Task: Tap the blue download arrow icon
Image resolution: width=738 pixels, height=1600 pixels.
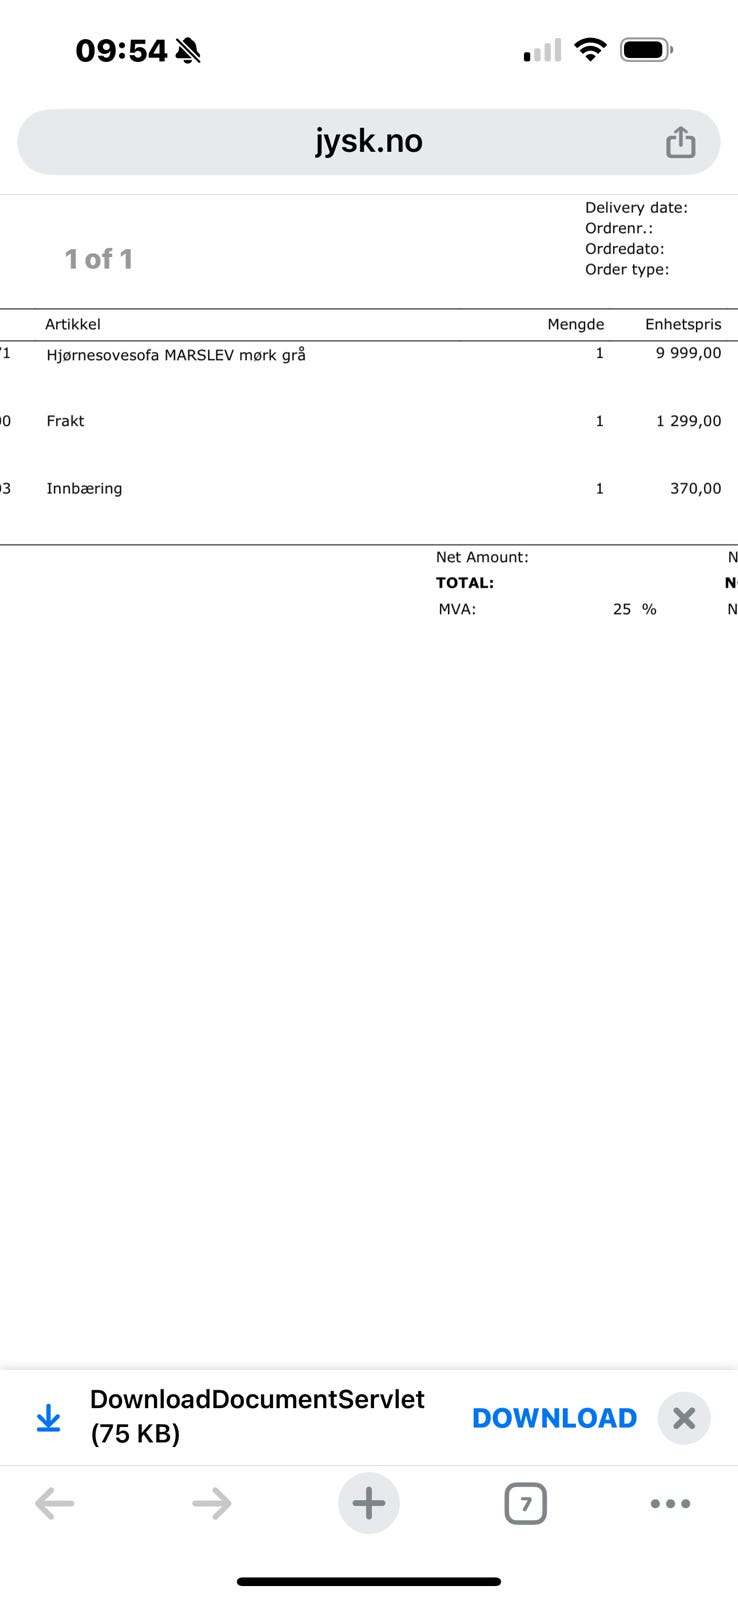Action: 48,1418
